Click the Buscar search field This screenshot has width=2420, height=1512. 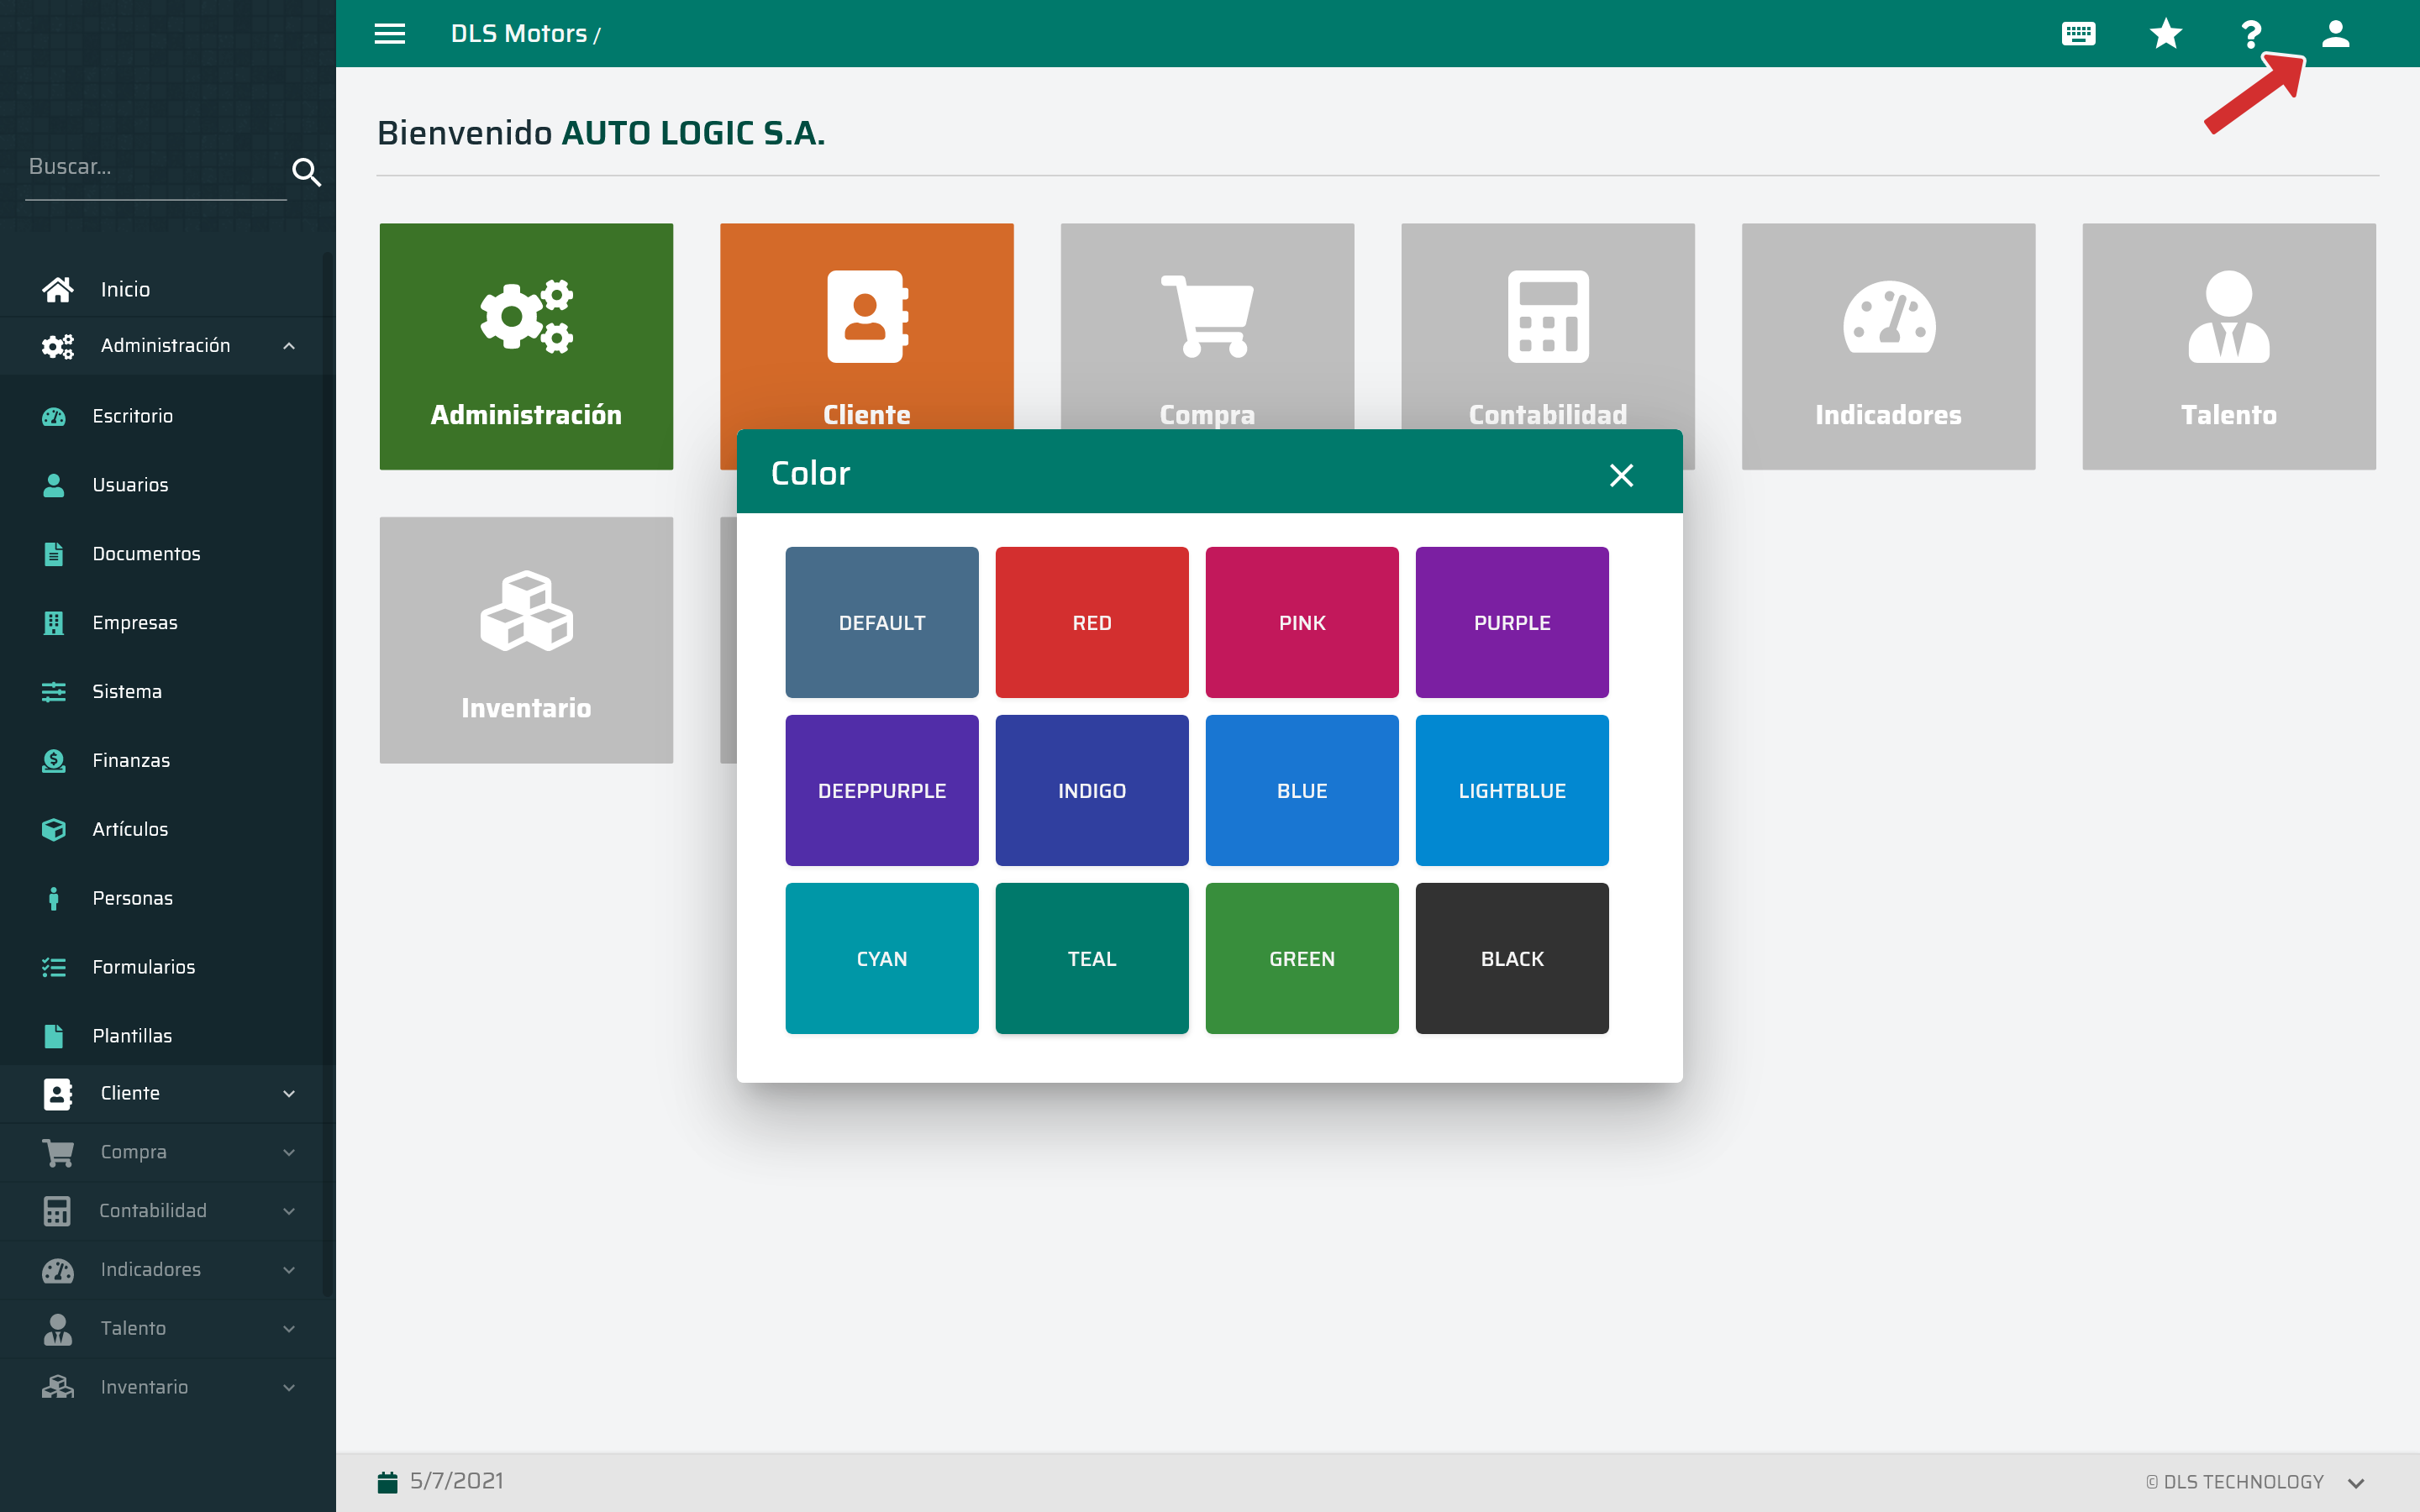click(150, 167)
